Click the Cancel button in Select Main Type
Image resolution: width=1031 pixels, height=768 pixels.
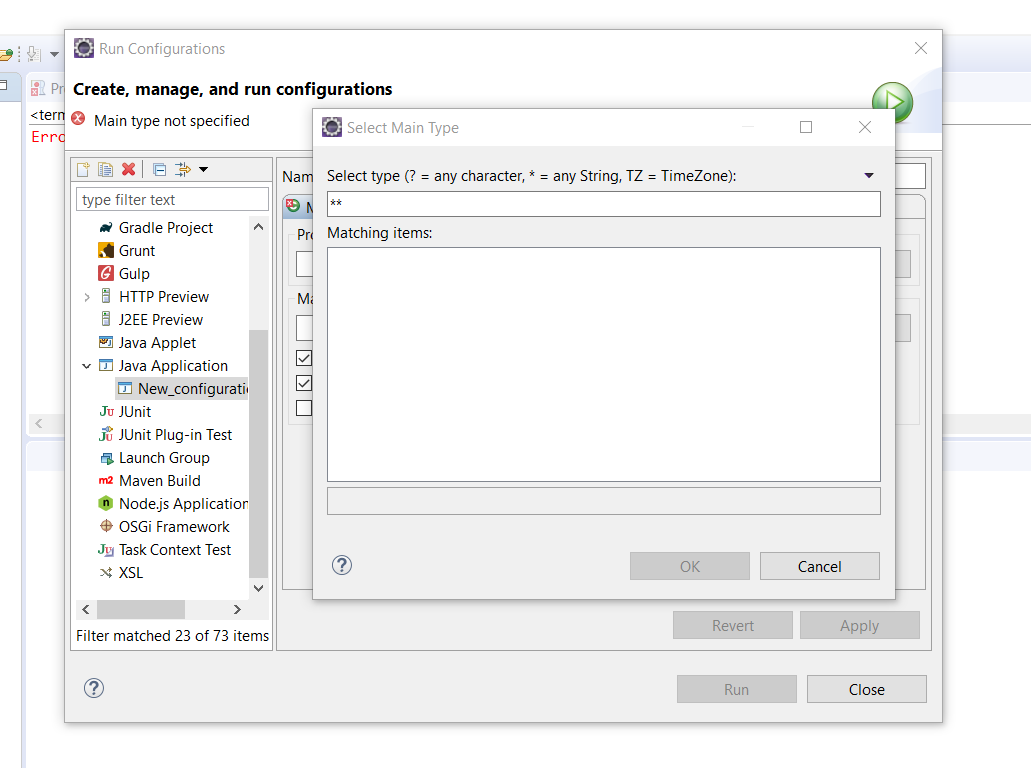(x=819, y=566)
